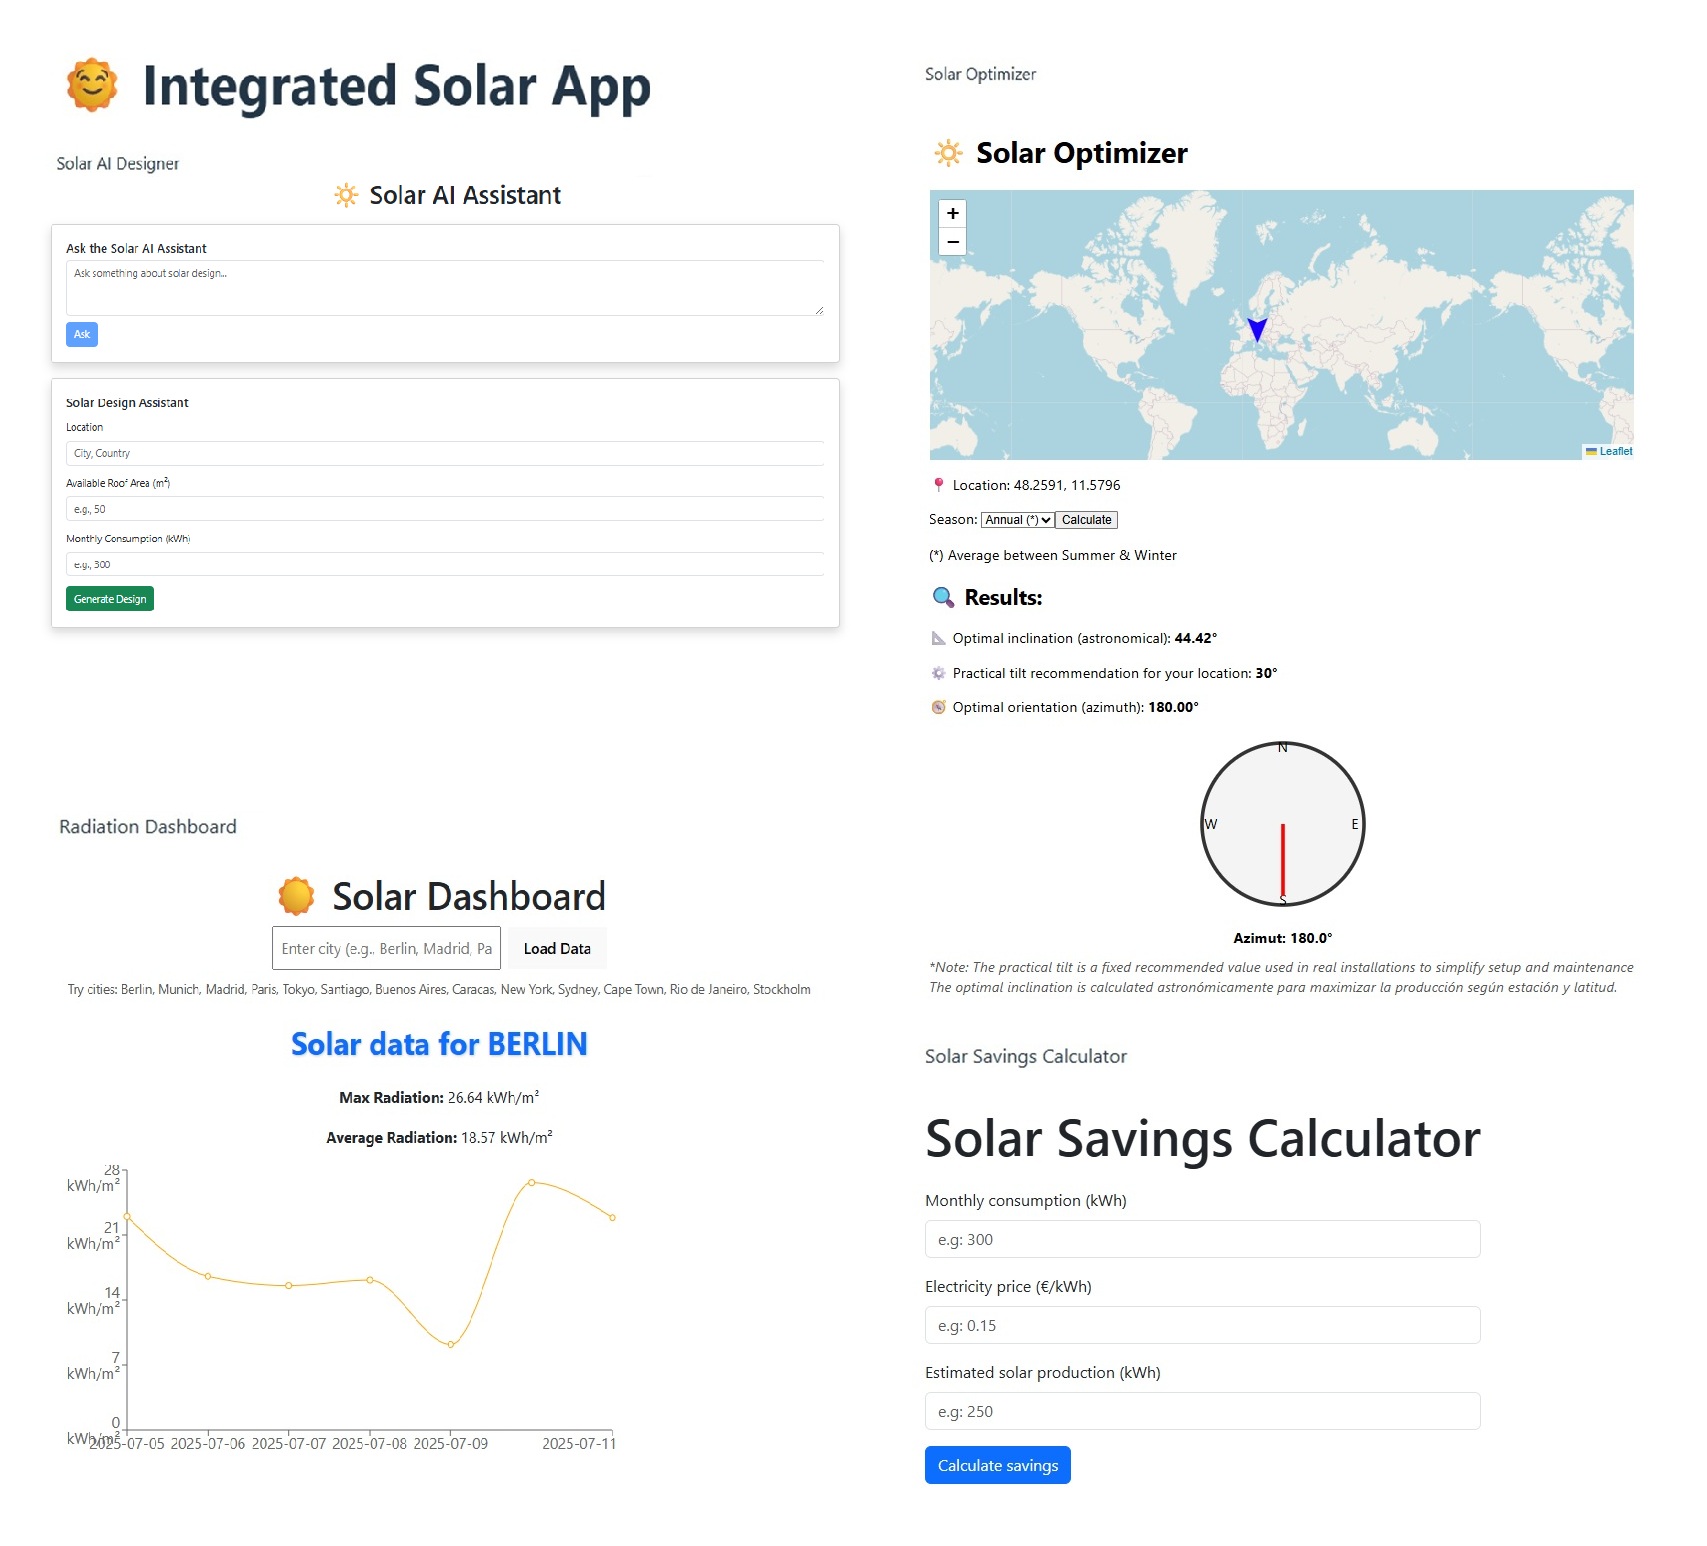Screen dimensions: 1707x1546
Task: Click the sun icon next to Solar AI Assistant
Action: coord(346,195)
